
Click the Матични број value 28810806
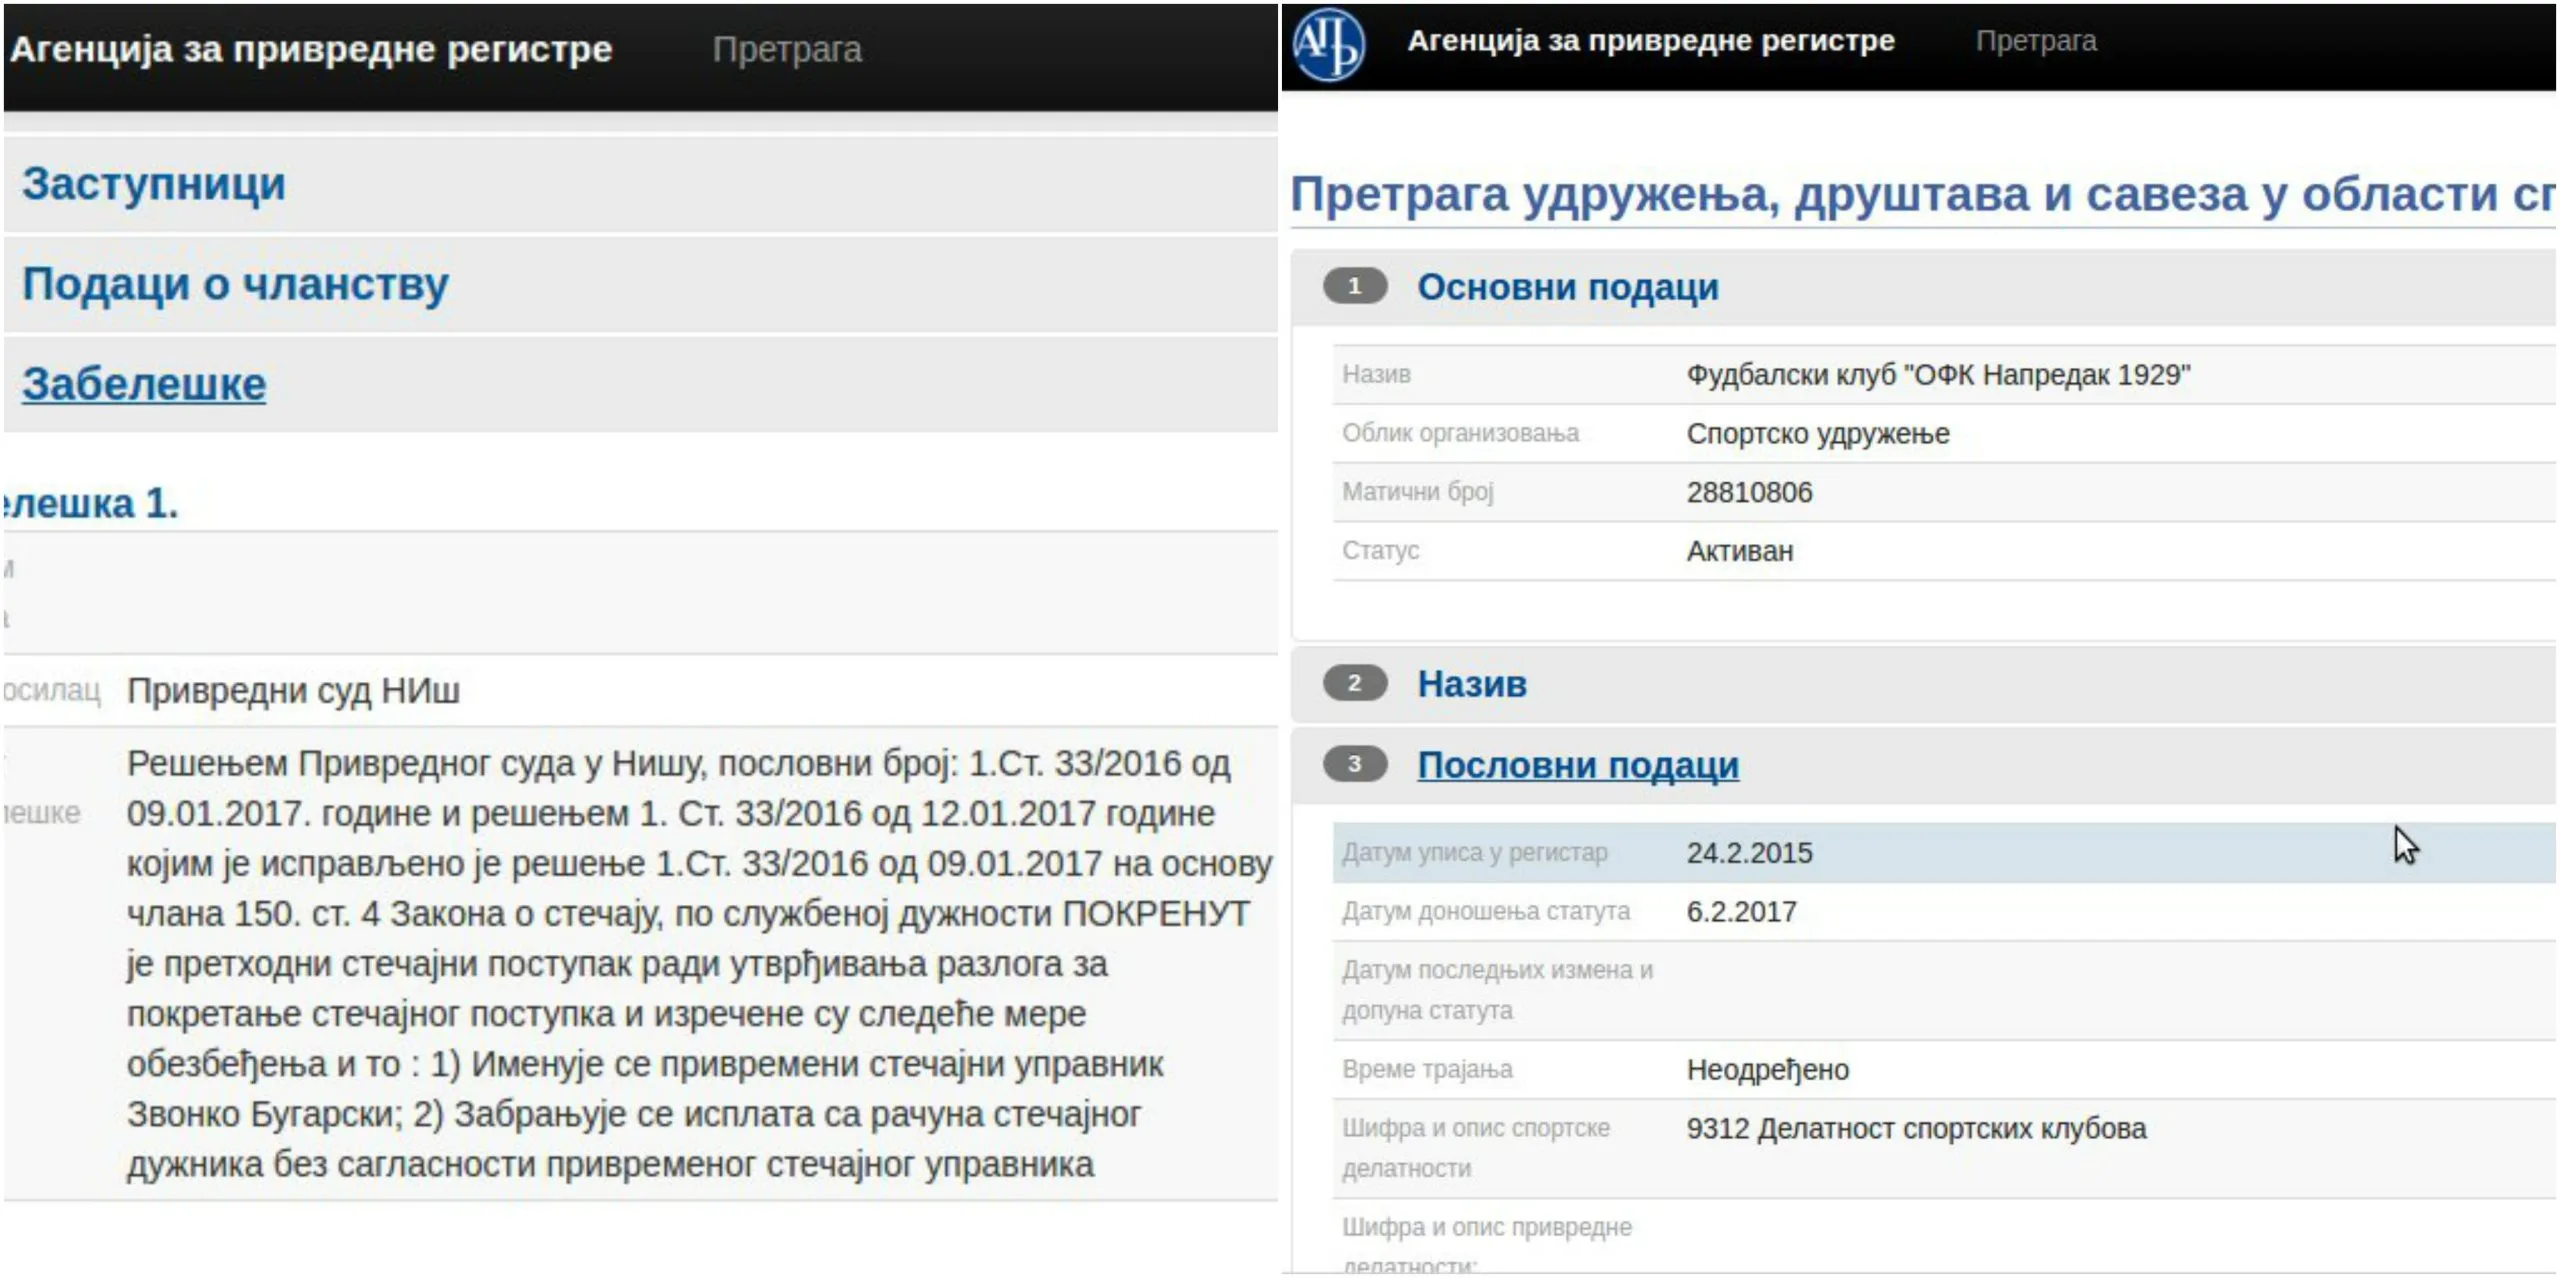tap(1749, 492)
